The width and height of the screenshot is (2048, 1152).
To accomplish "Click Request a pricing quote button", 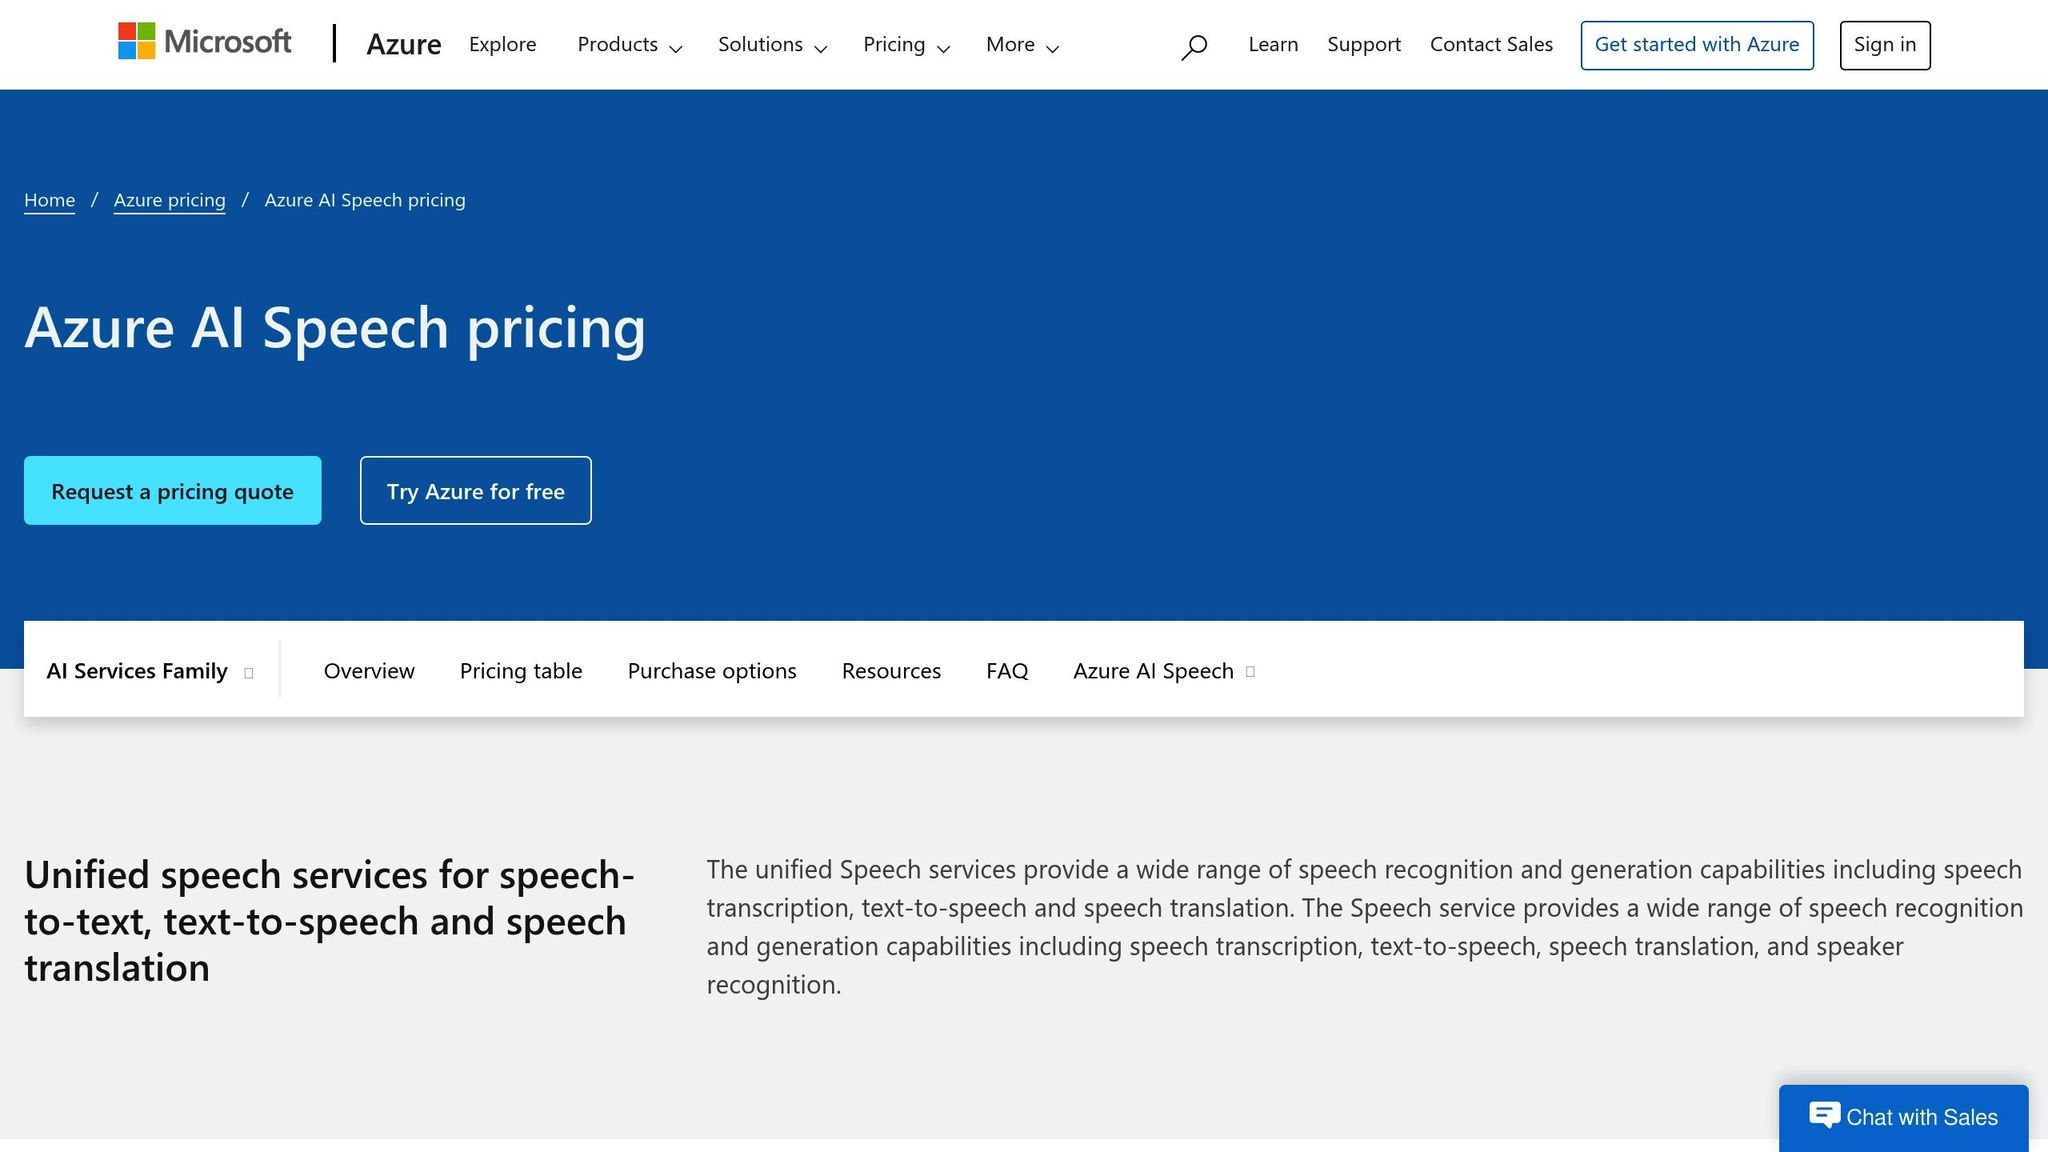I will (172, 490).
